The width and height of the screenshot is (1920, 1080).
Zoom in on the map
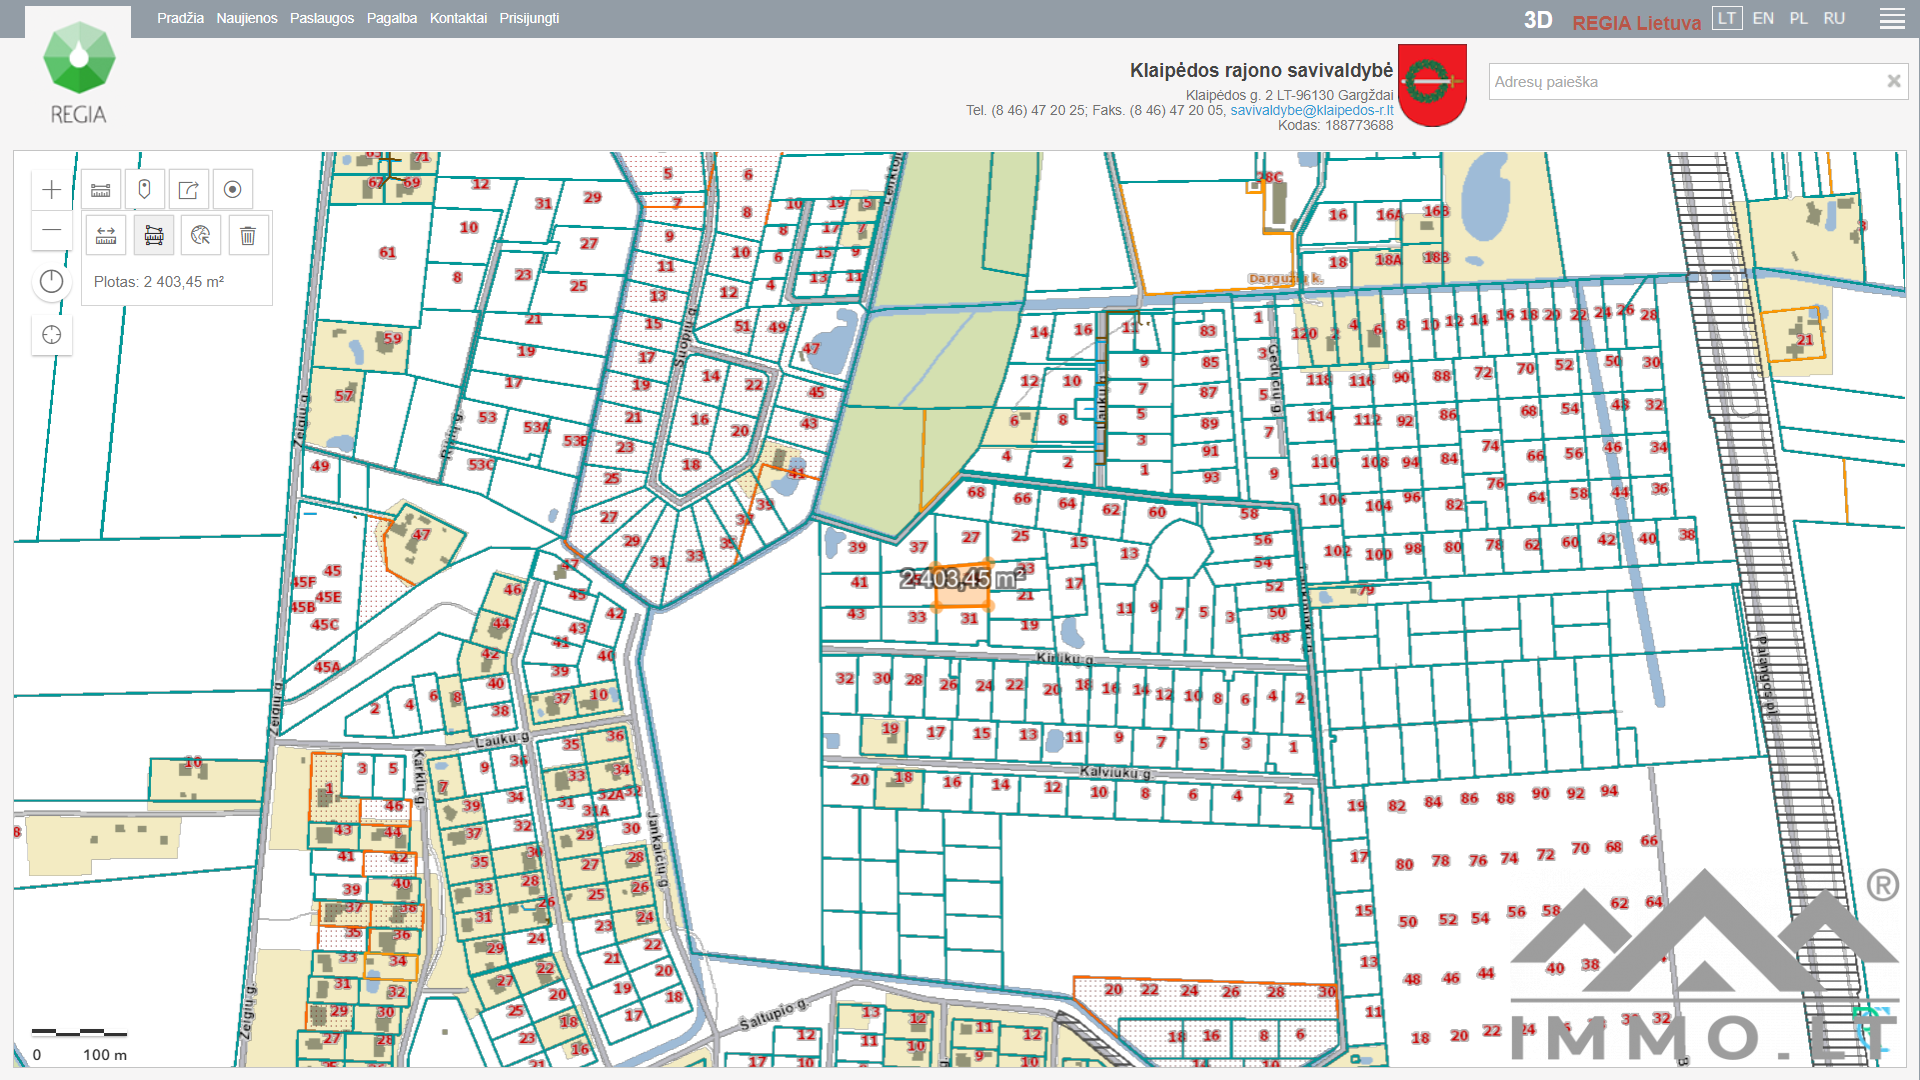(52, 190)
